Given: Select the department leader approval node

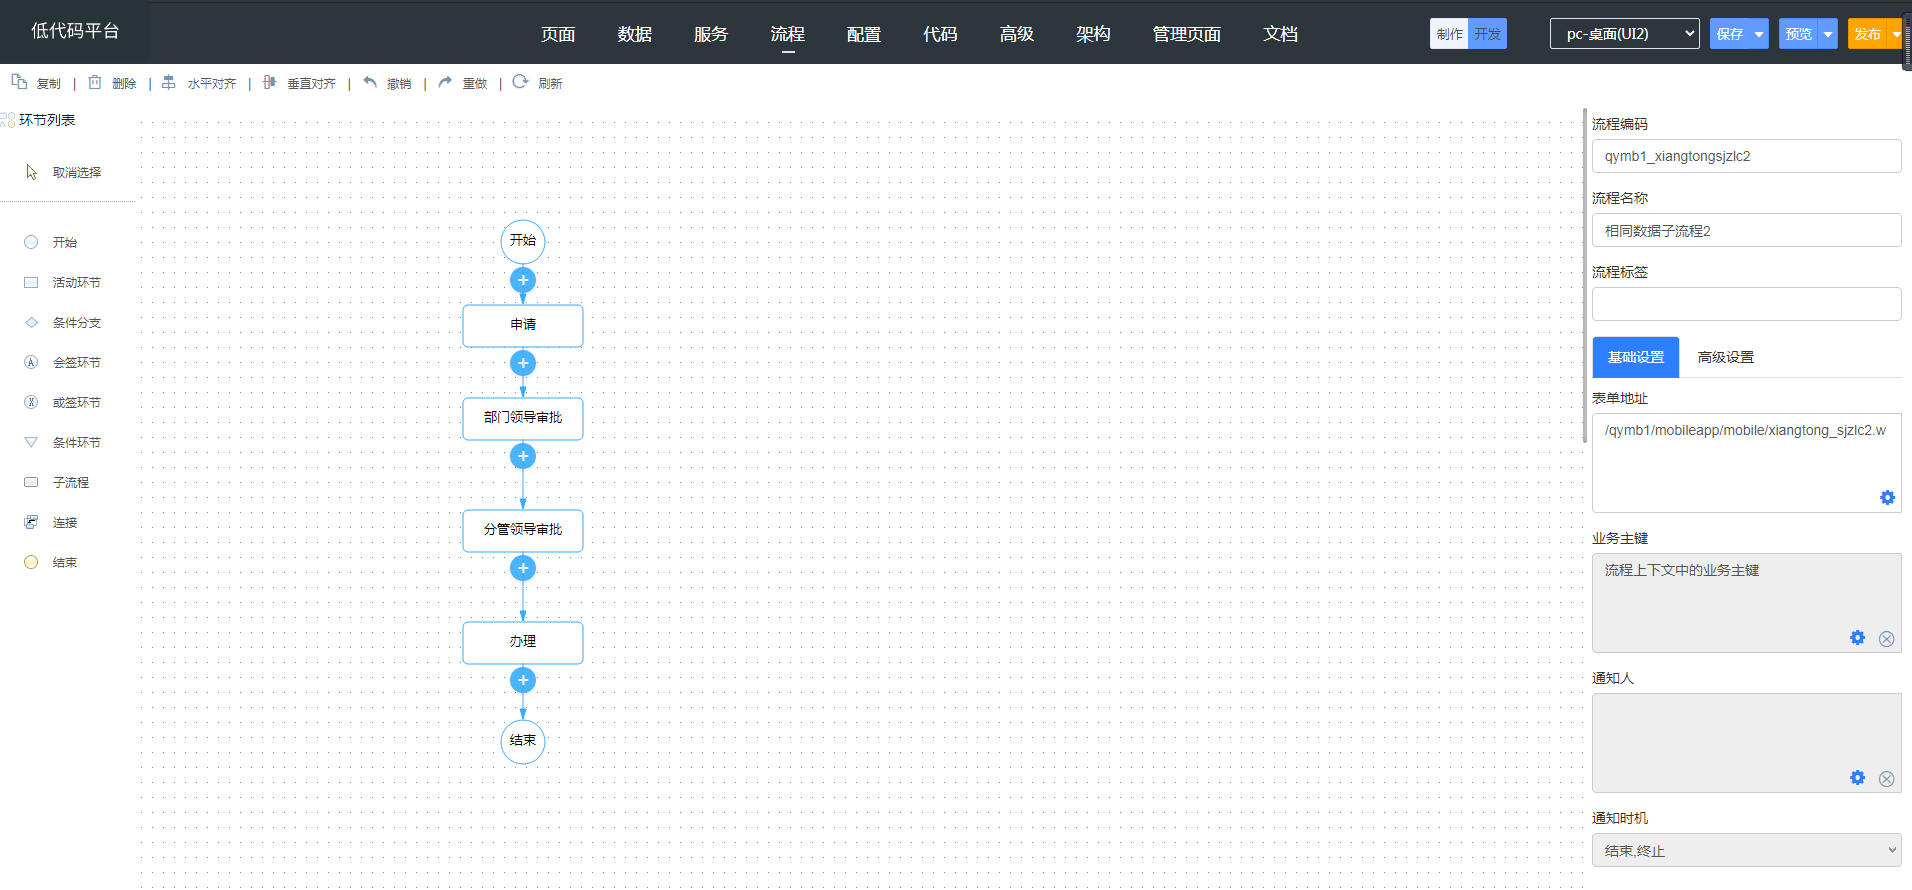Looking at the screenshot, I should click(x=523, y=418).
